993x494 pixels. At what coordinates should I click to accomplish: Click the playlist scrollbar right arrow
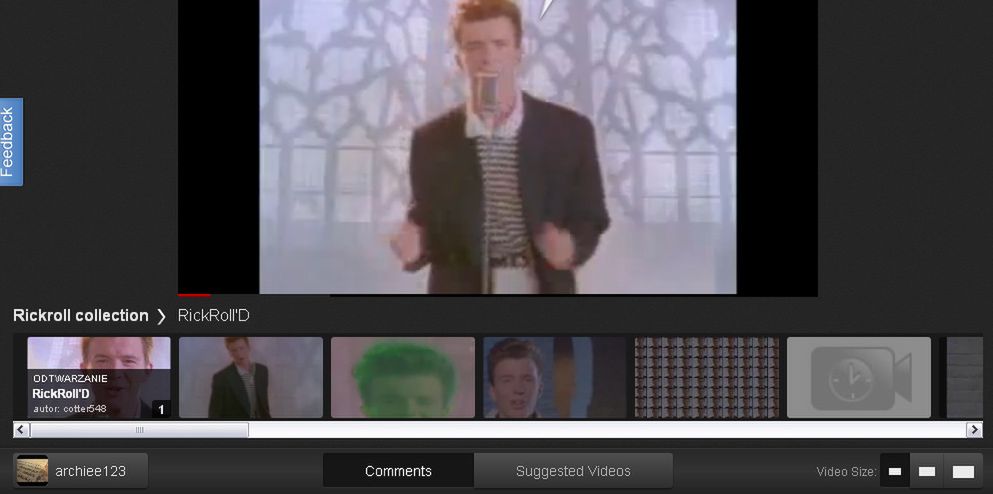[974, 430]
